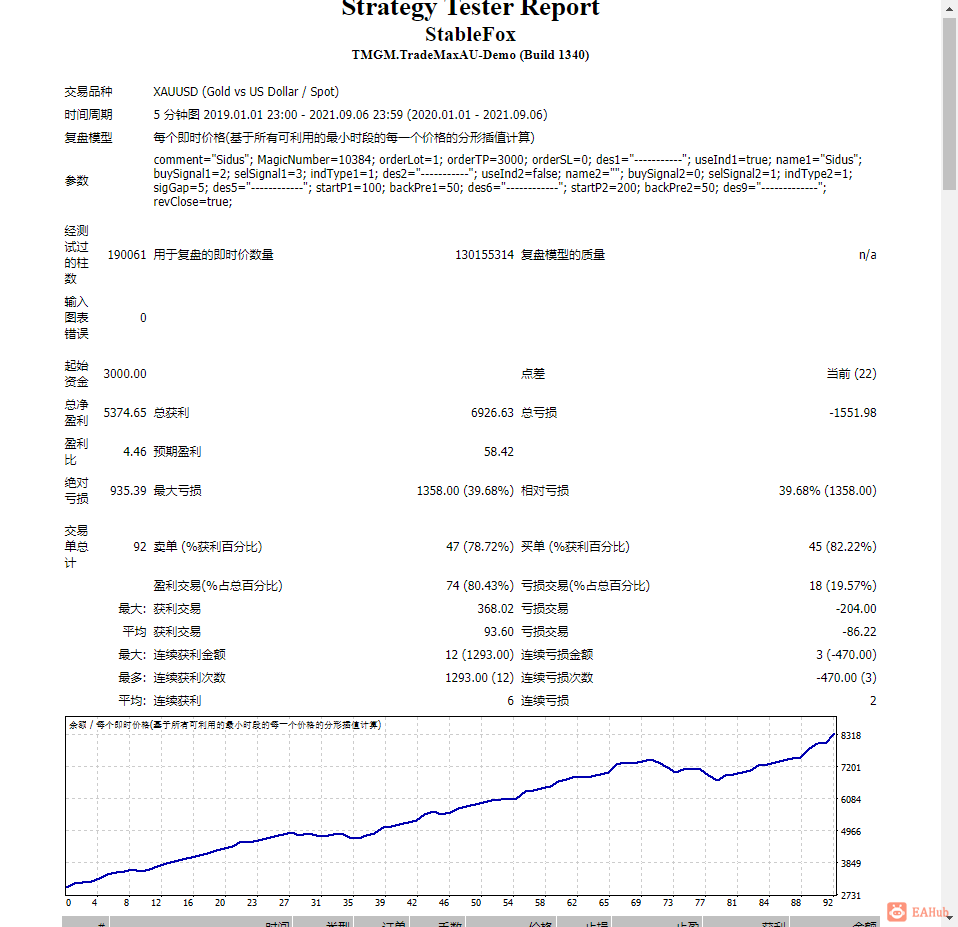
Task: Click the balance curve chart
Action: pyautogui.click(x=451, y=807)
